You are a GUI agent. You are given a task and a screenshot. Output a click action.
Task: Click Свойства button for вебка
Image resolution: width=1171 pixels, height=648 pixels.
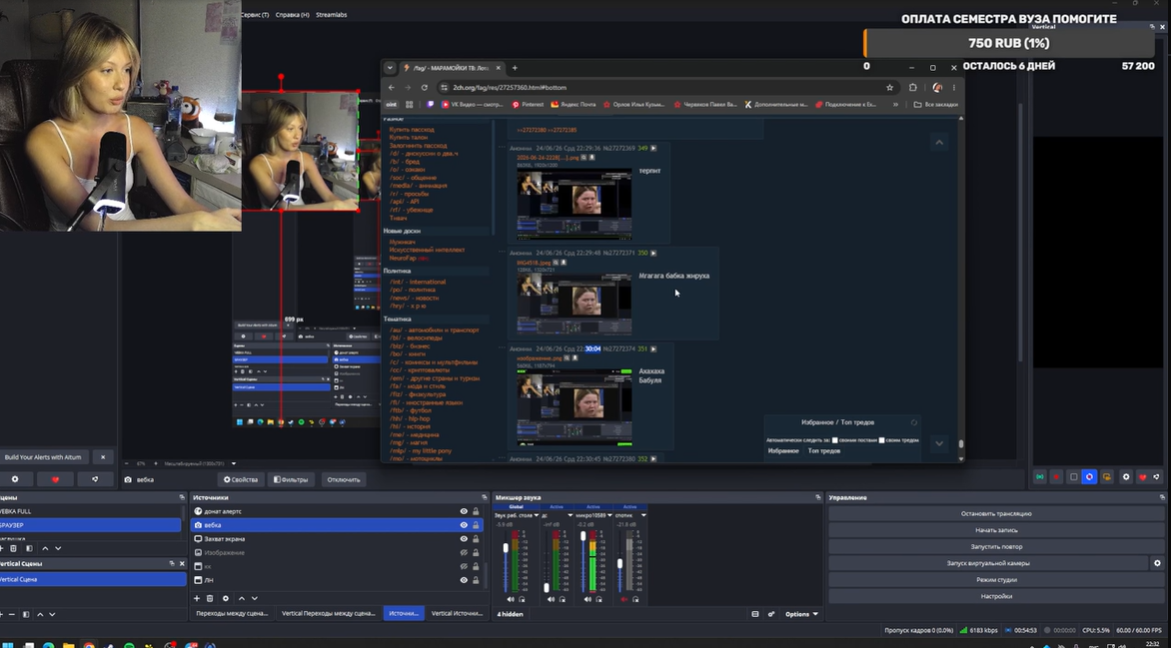[x=240, y=479]
